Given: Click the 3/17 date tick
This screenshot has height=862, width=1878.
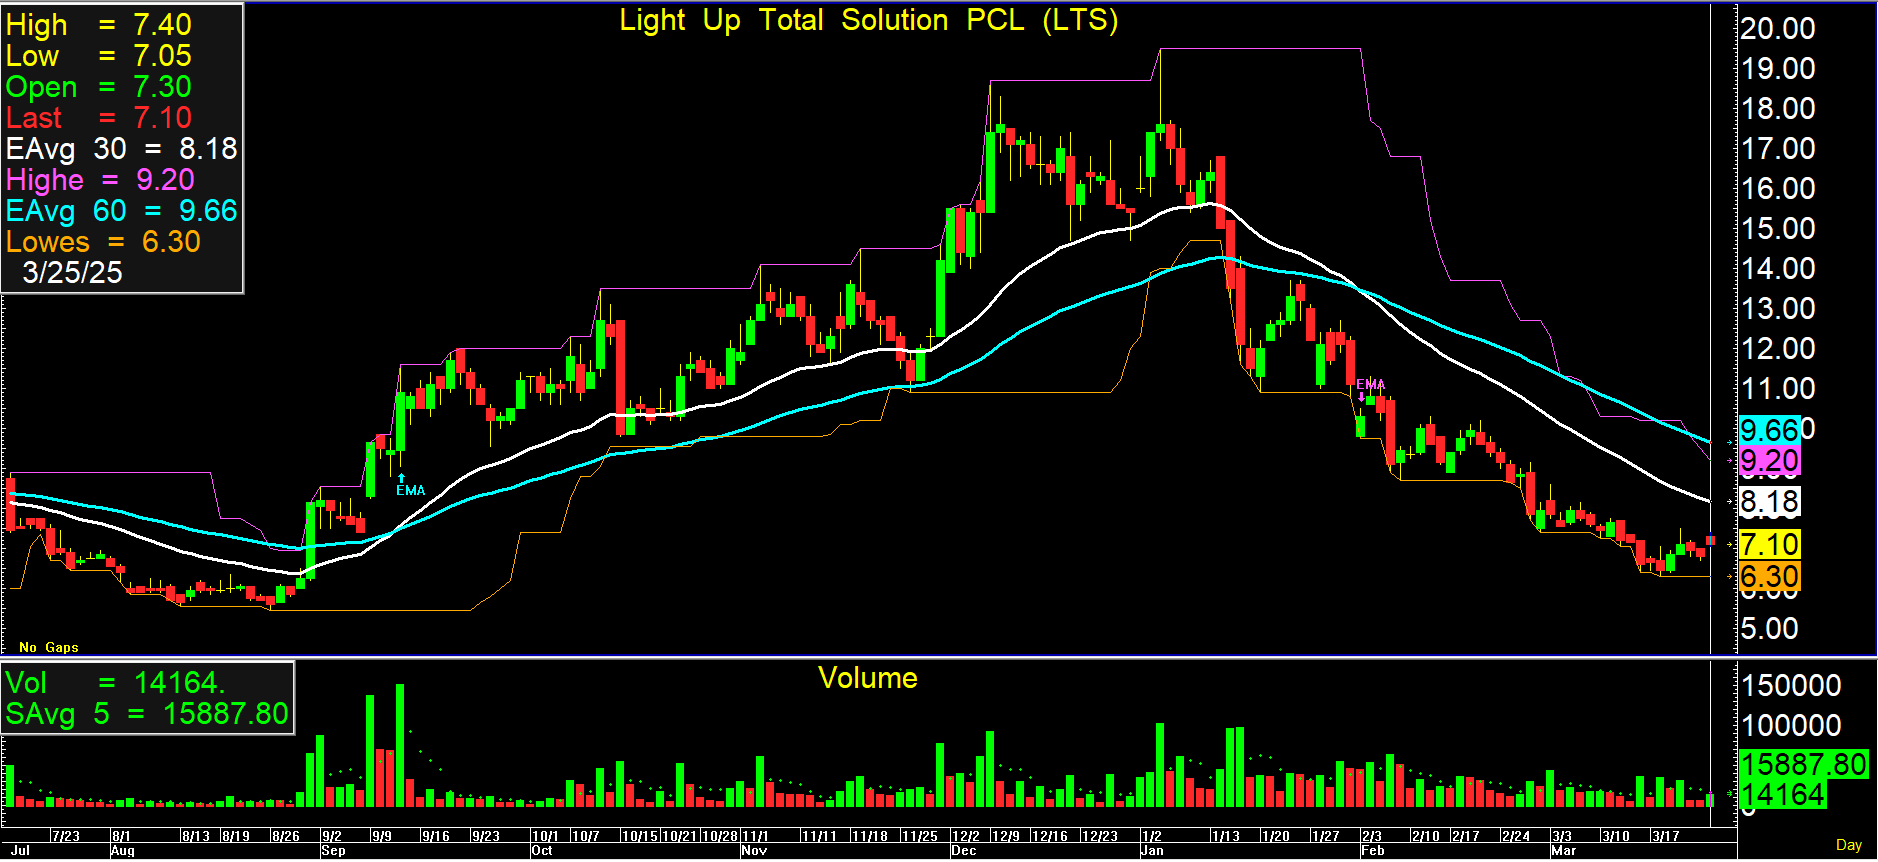Looking at the screenshot, I should pos(1666,836).
